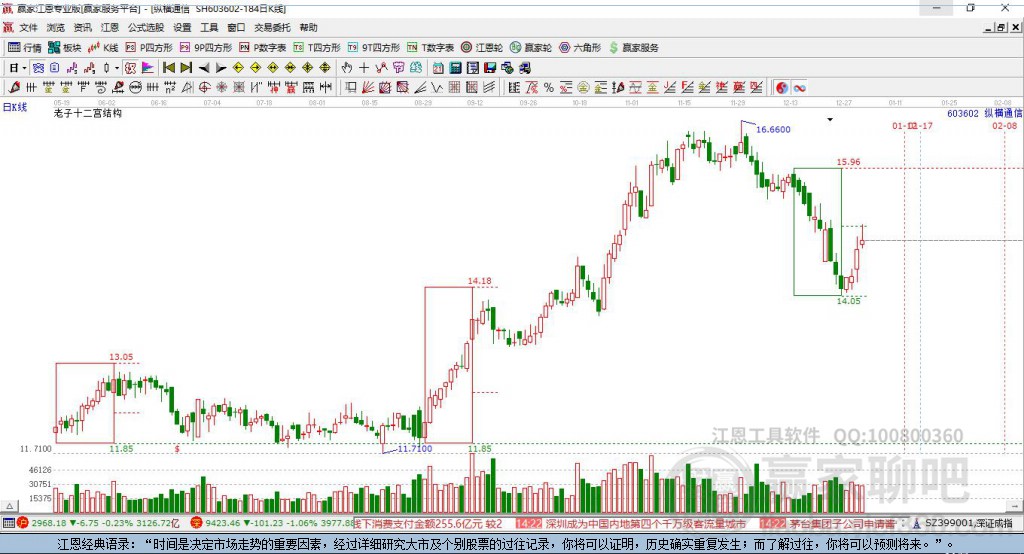
Task: Click the floppy disk save icon
Action: pos(489,68)
